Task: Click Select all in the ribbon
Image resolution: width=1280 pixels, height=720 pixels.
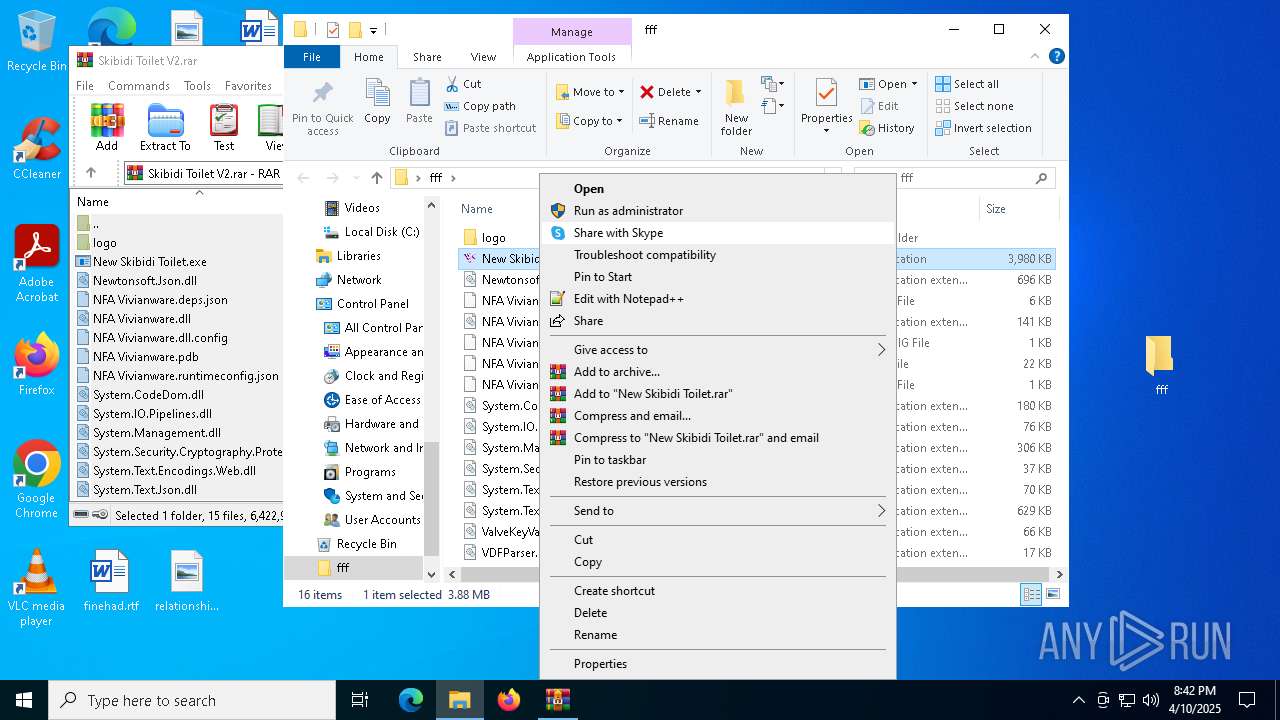Action: pos(967,84)
